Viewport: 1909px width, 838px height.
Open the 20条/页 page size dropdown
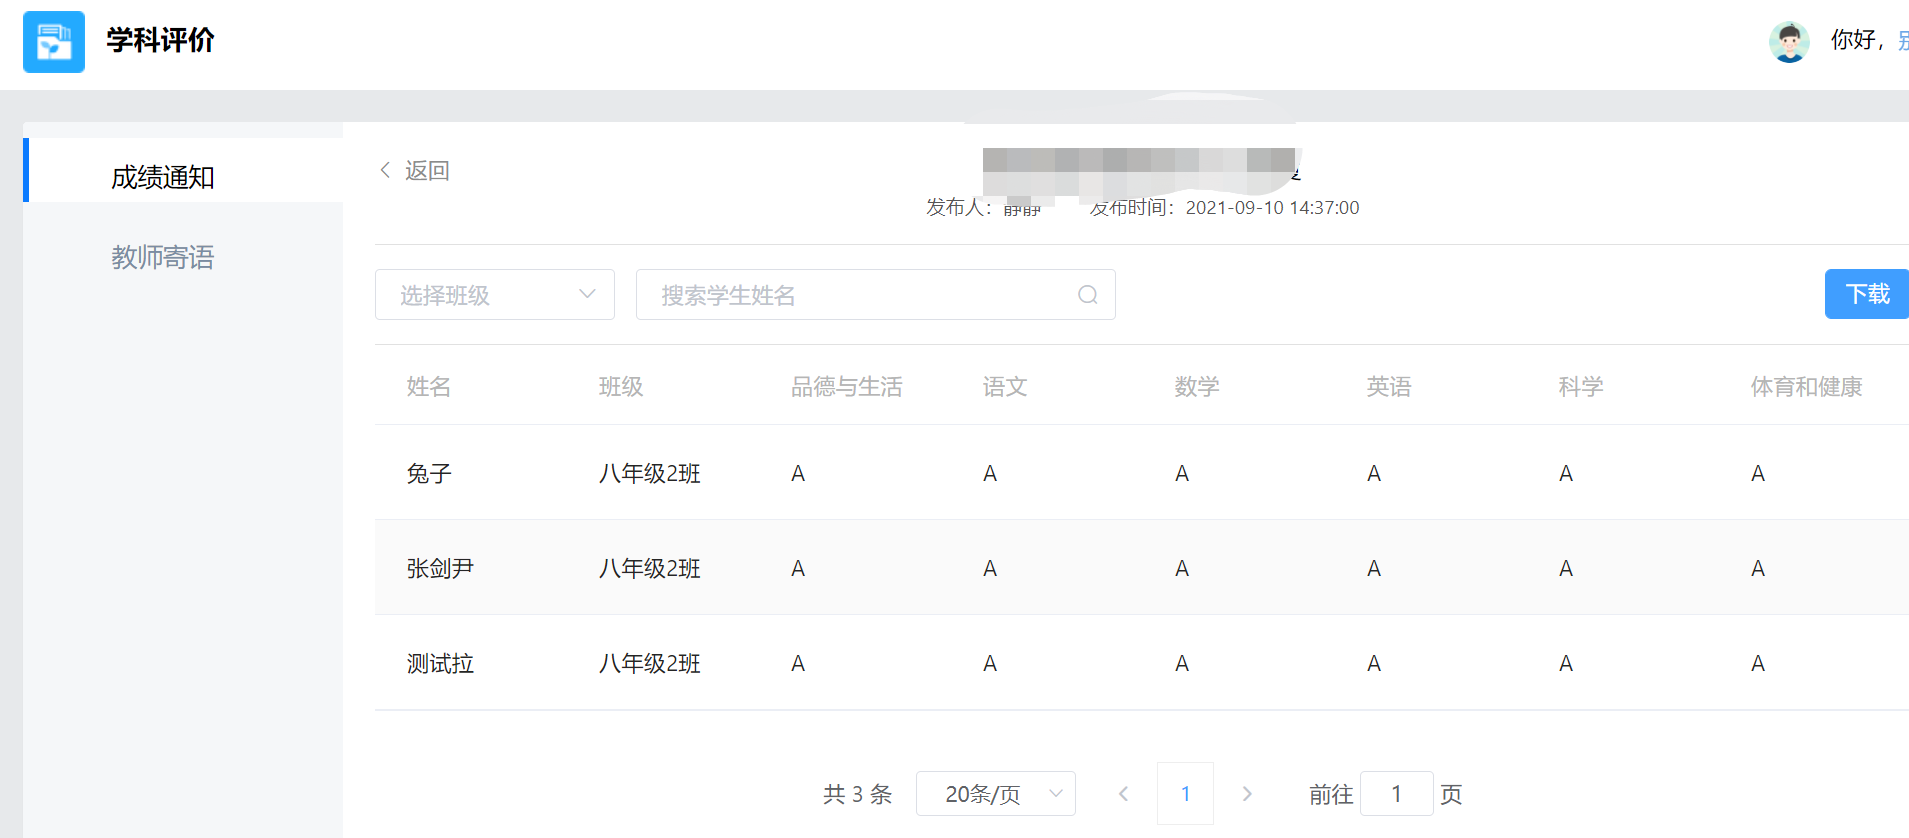[x=995, y=794]
